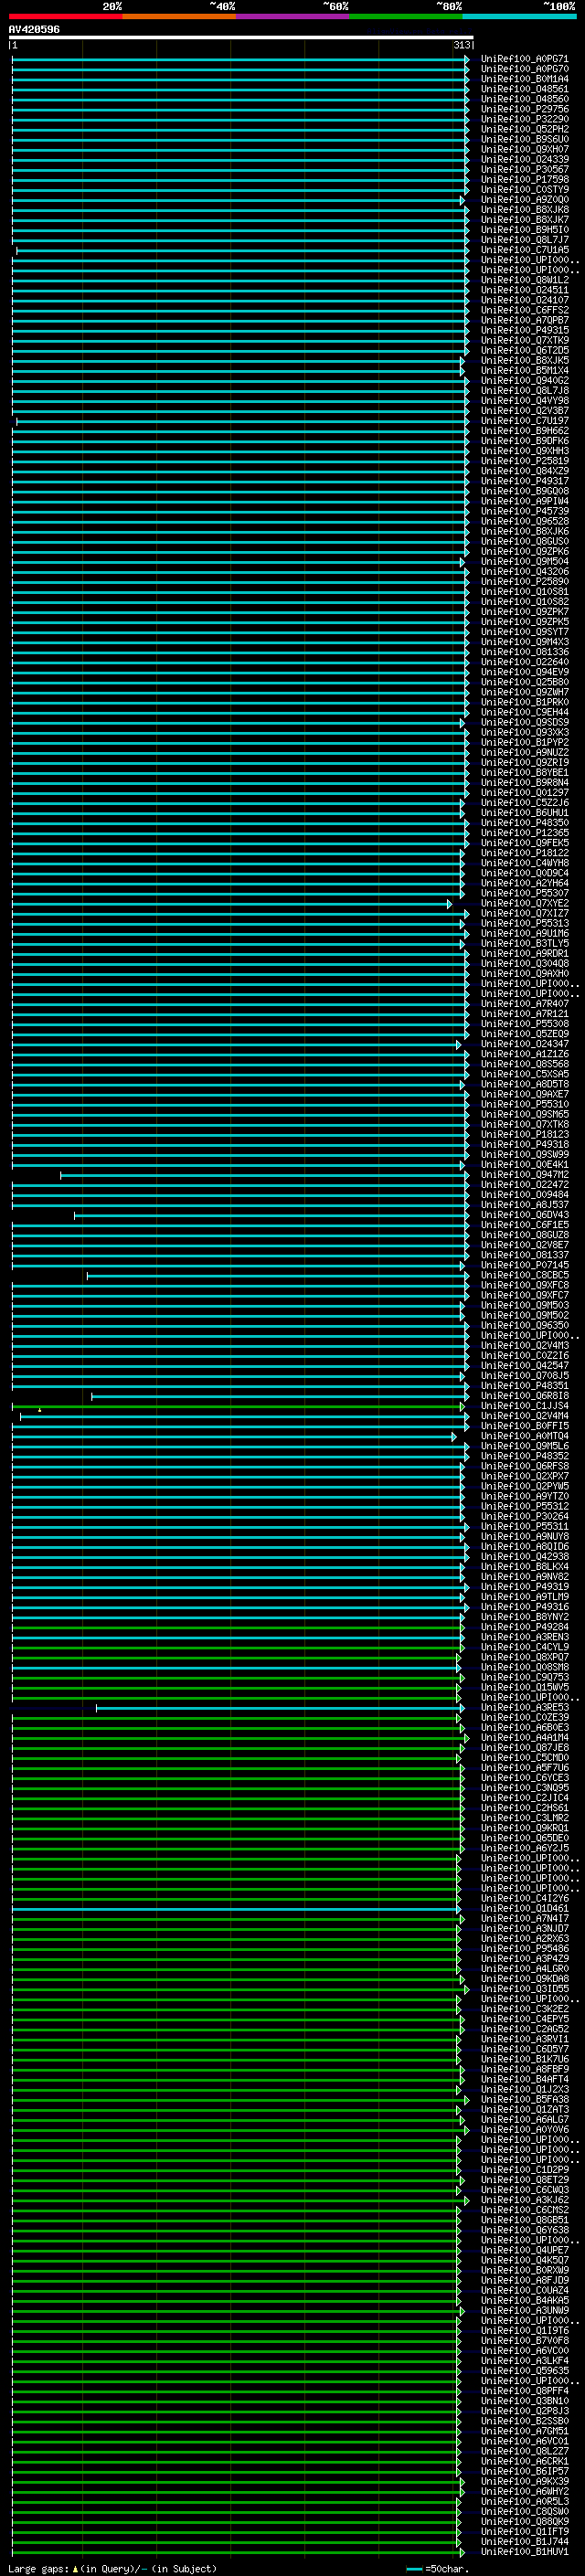Viewport: 585px width, 2576px height.
Task: Select hit UniRef100_P48351
Action: click(x=524, y=1386)
